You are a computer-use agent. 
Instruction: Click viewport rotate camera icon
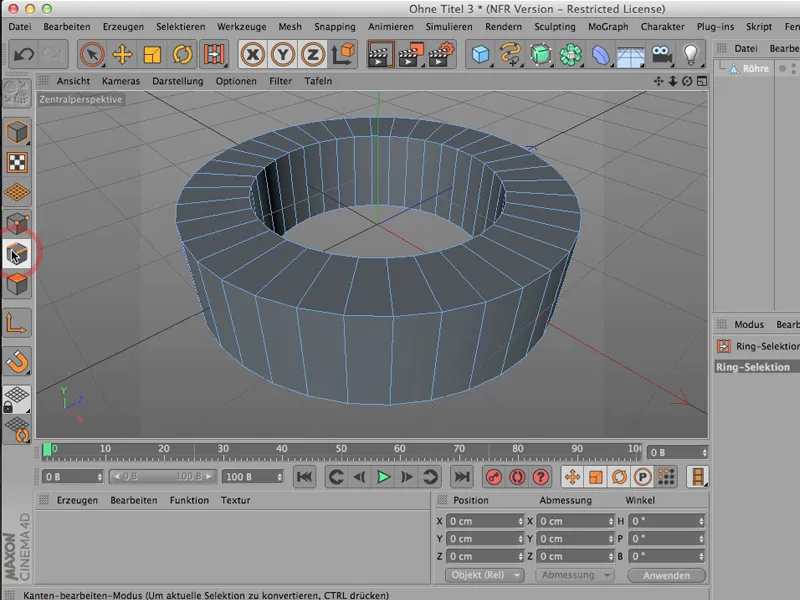point(687,81)
